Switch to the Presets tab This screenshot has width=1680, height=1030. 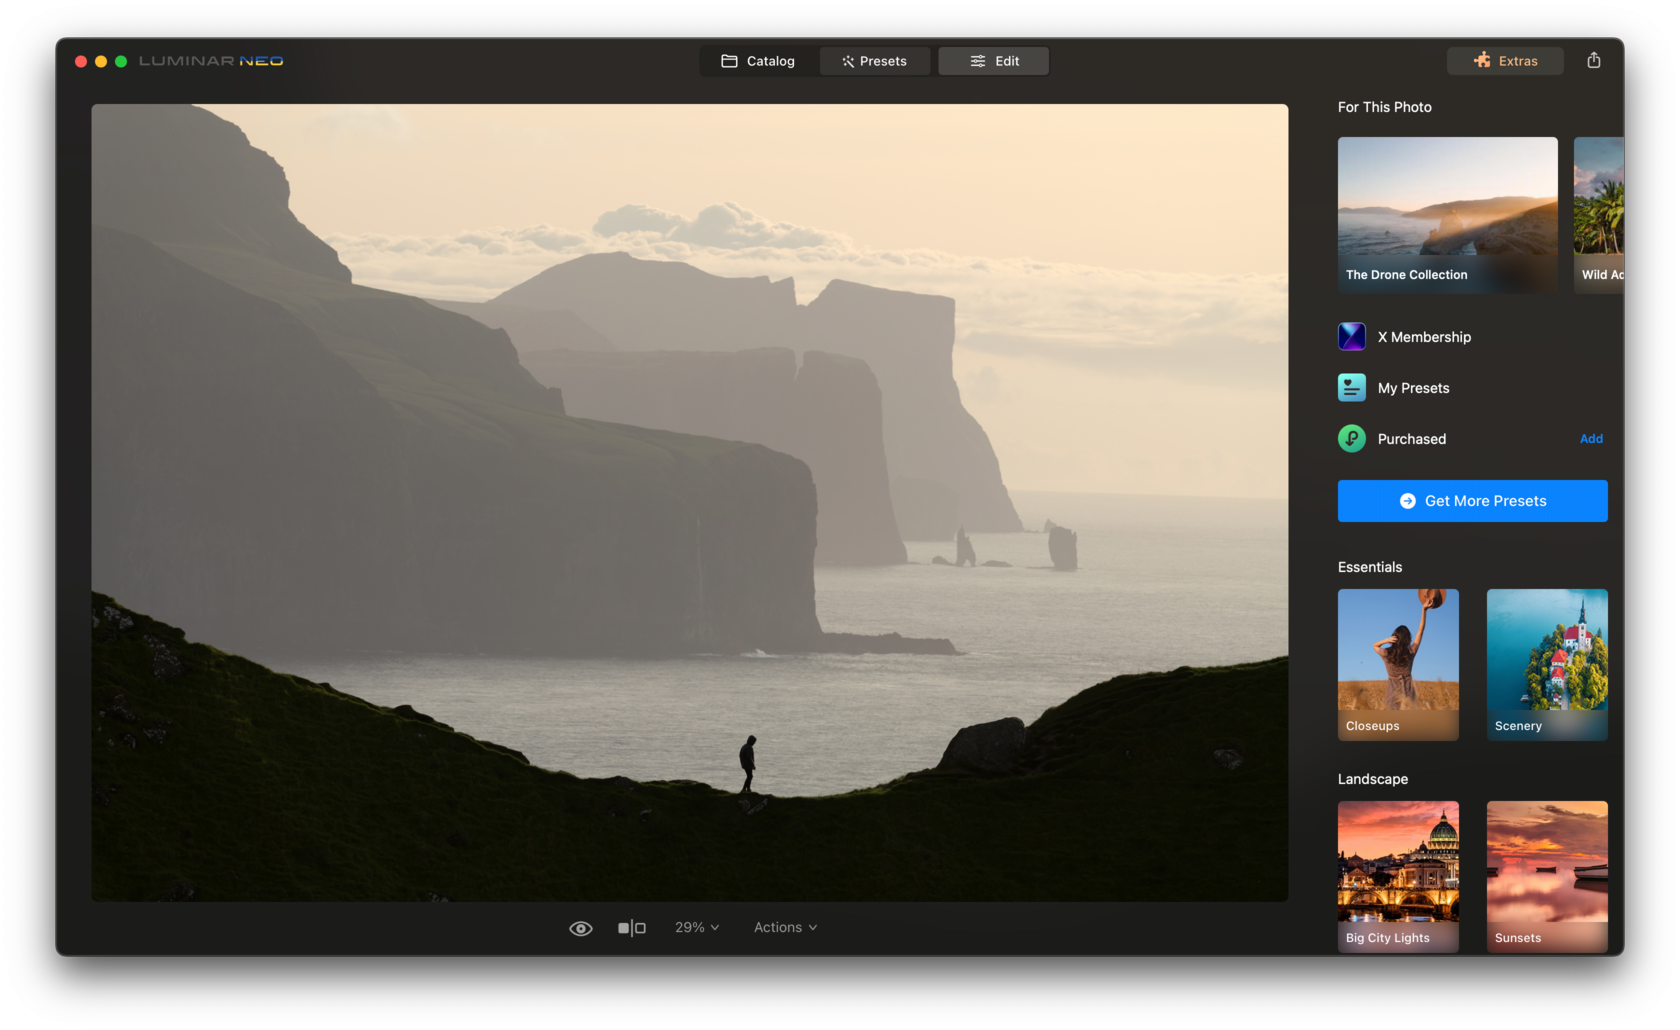tap(874, 60)
